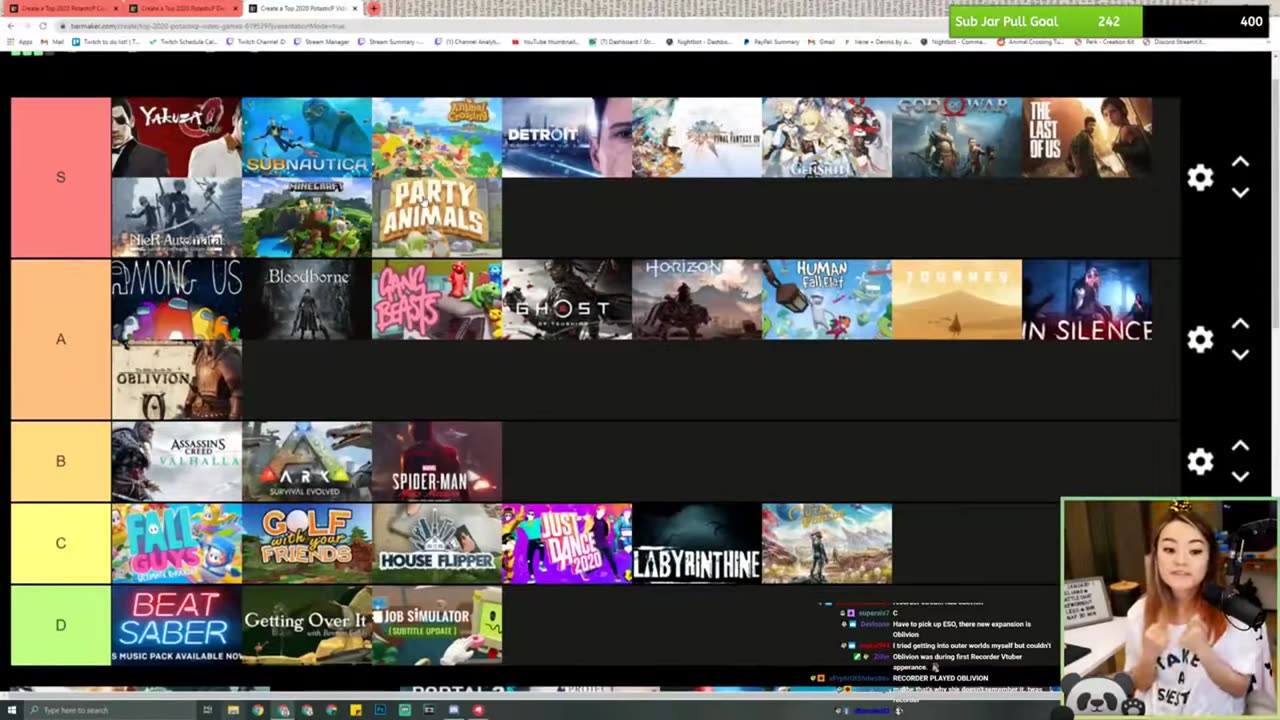
Task: Open settings gear for the A tier
Action: click(1200, 340)
